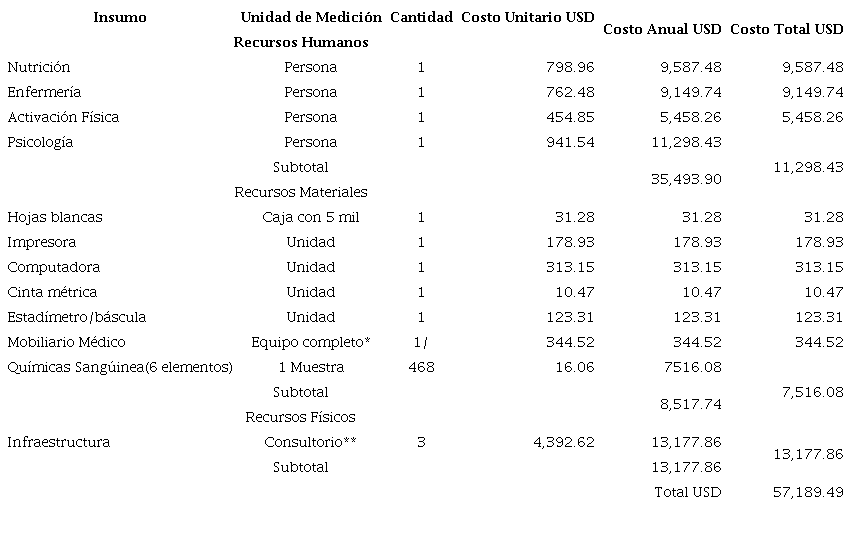The height and width of the screenshot is (542, 852).
Task: Select the Hojas blancas row label
Action: (x=55, y=217)
